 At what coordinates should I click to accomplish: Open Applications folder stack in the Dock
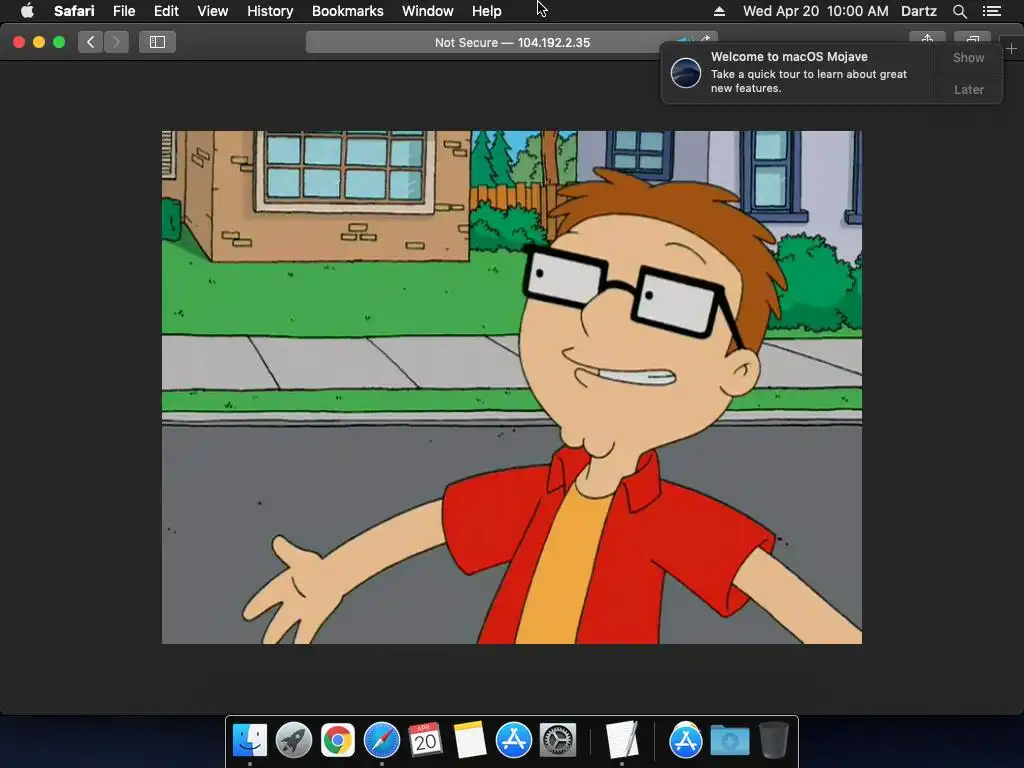[x=685, y=741]
